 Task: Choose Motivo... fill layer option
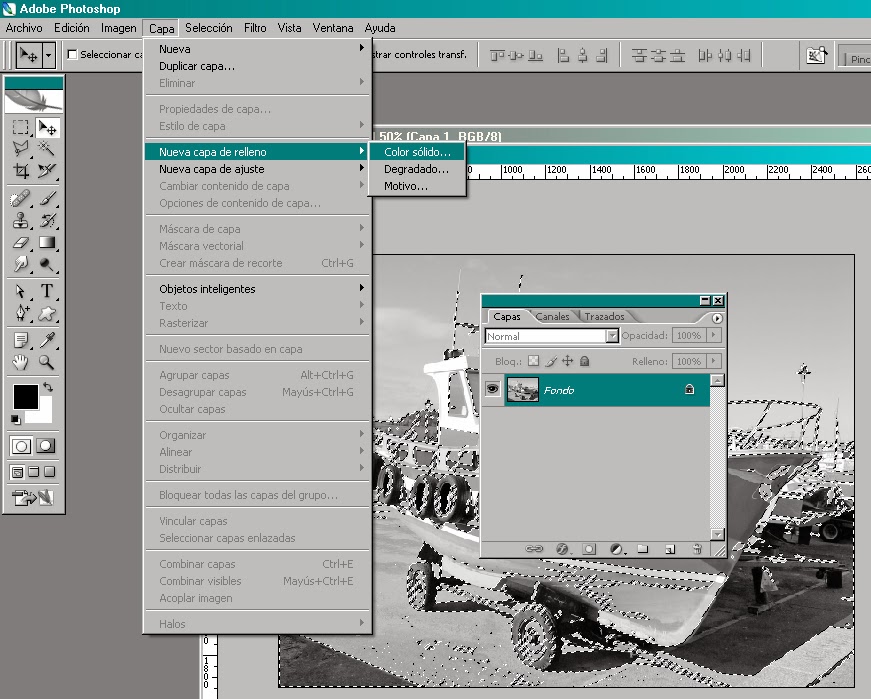417,186
